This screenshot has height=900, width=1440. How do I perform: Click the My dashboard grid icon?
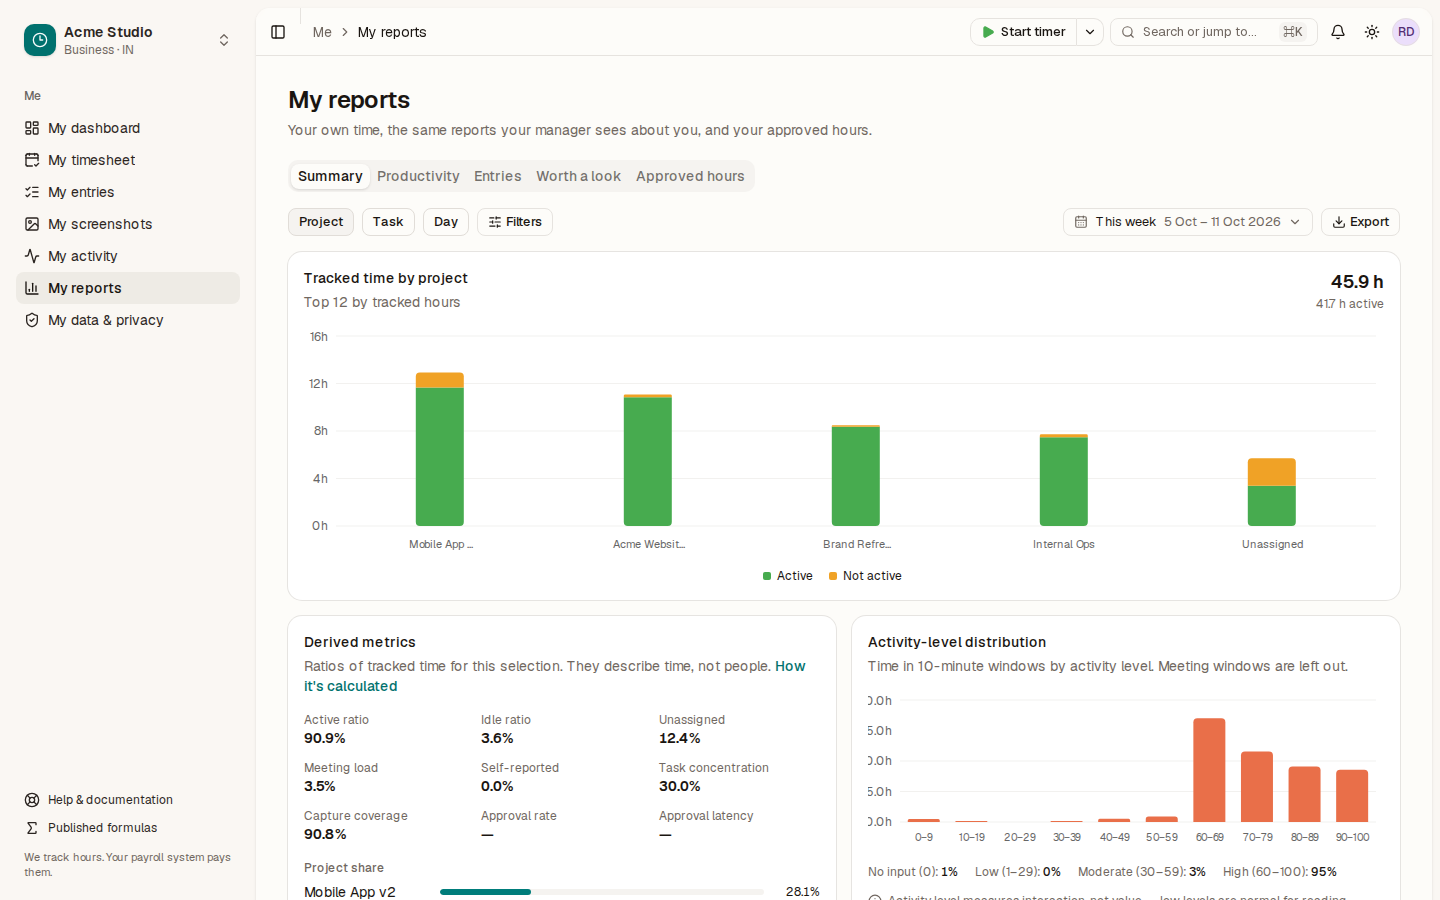coord(32,128)
